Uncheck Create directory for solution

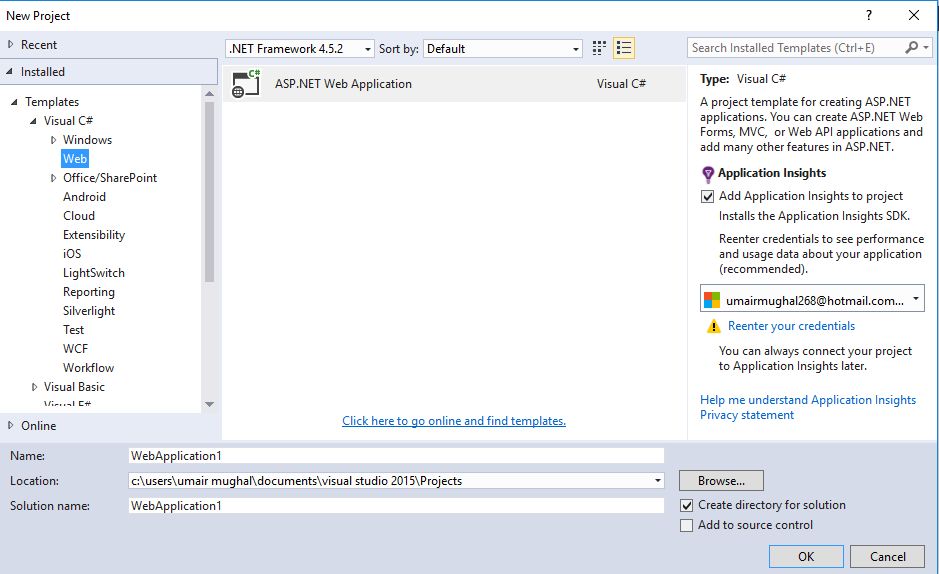687,505
